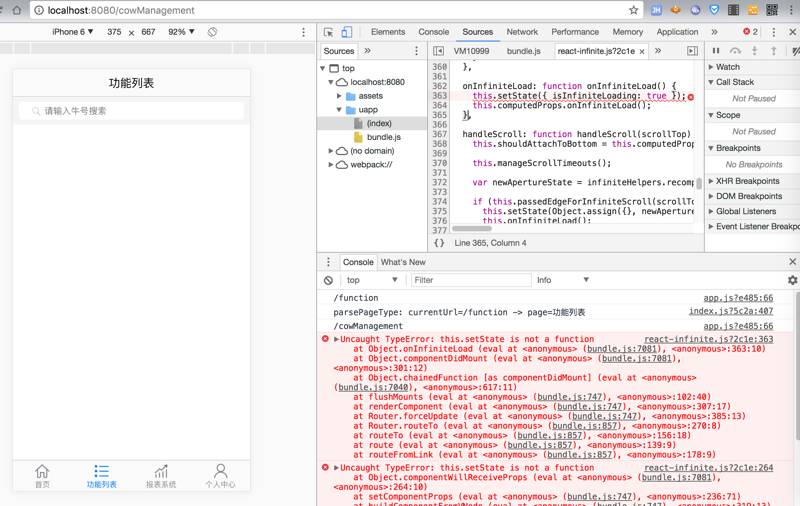Tap the 报表系统 chart icon in app
The image size is (800, 506).
161,476
